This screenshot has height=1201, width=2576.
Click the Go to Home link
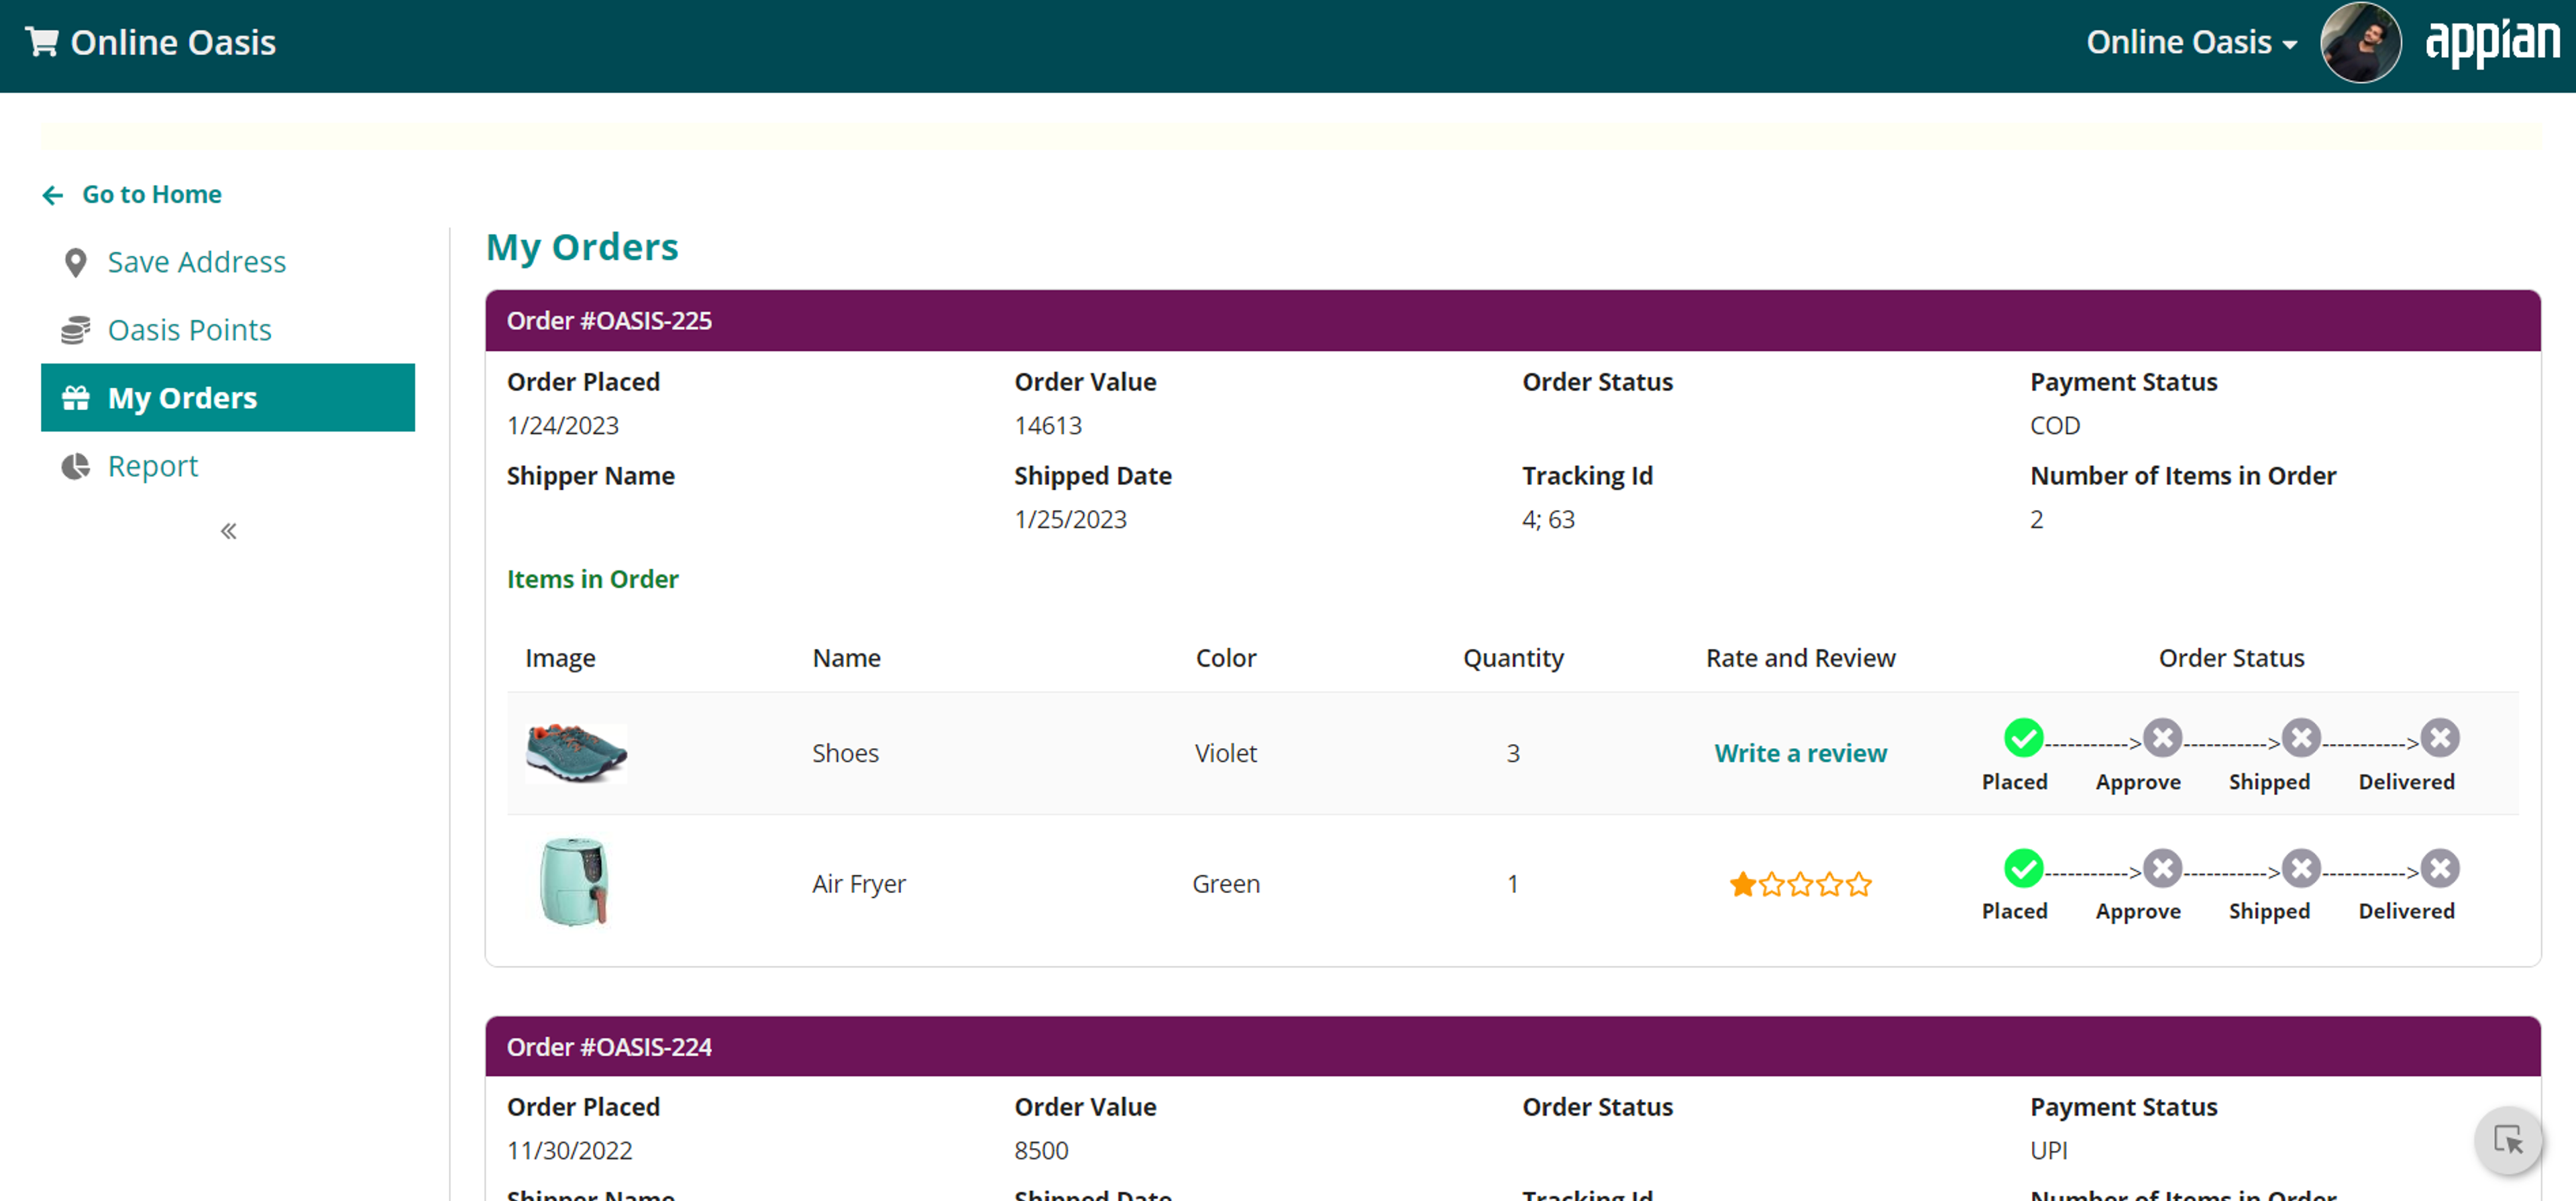pos(152,194)
